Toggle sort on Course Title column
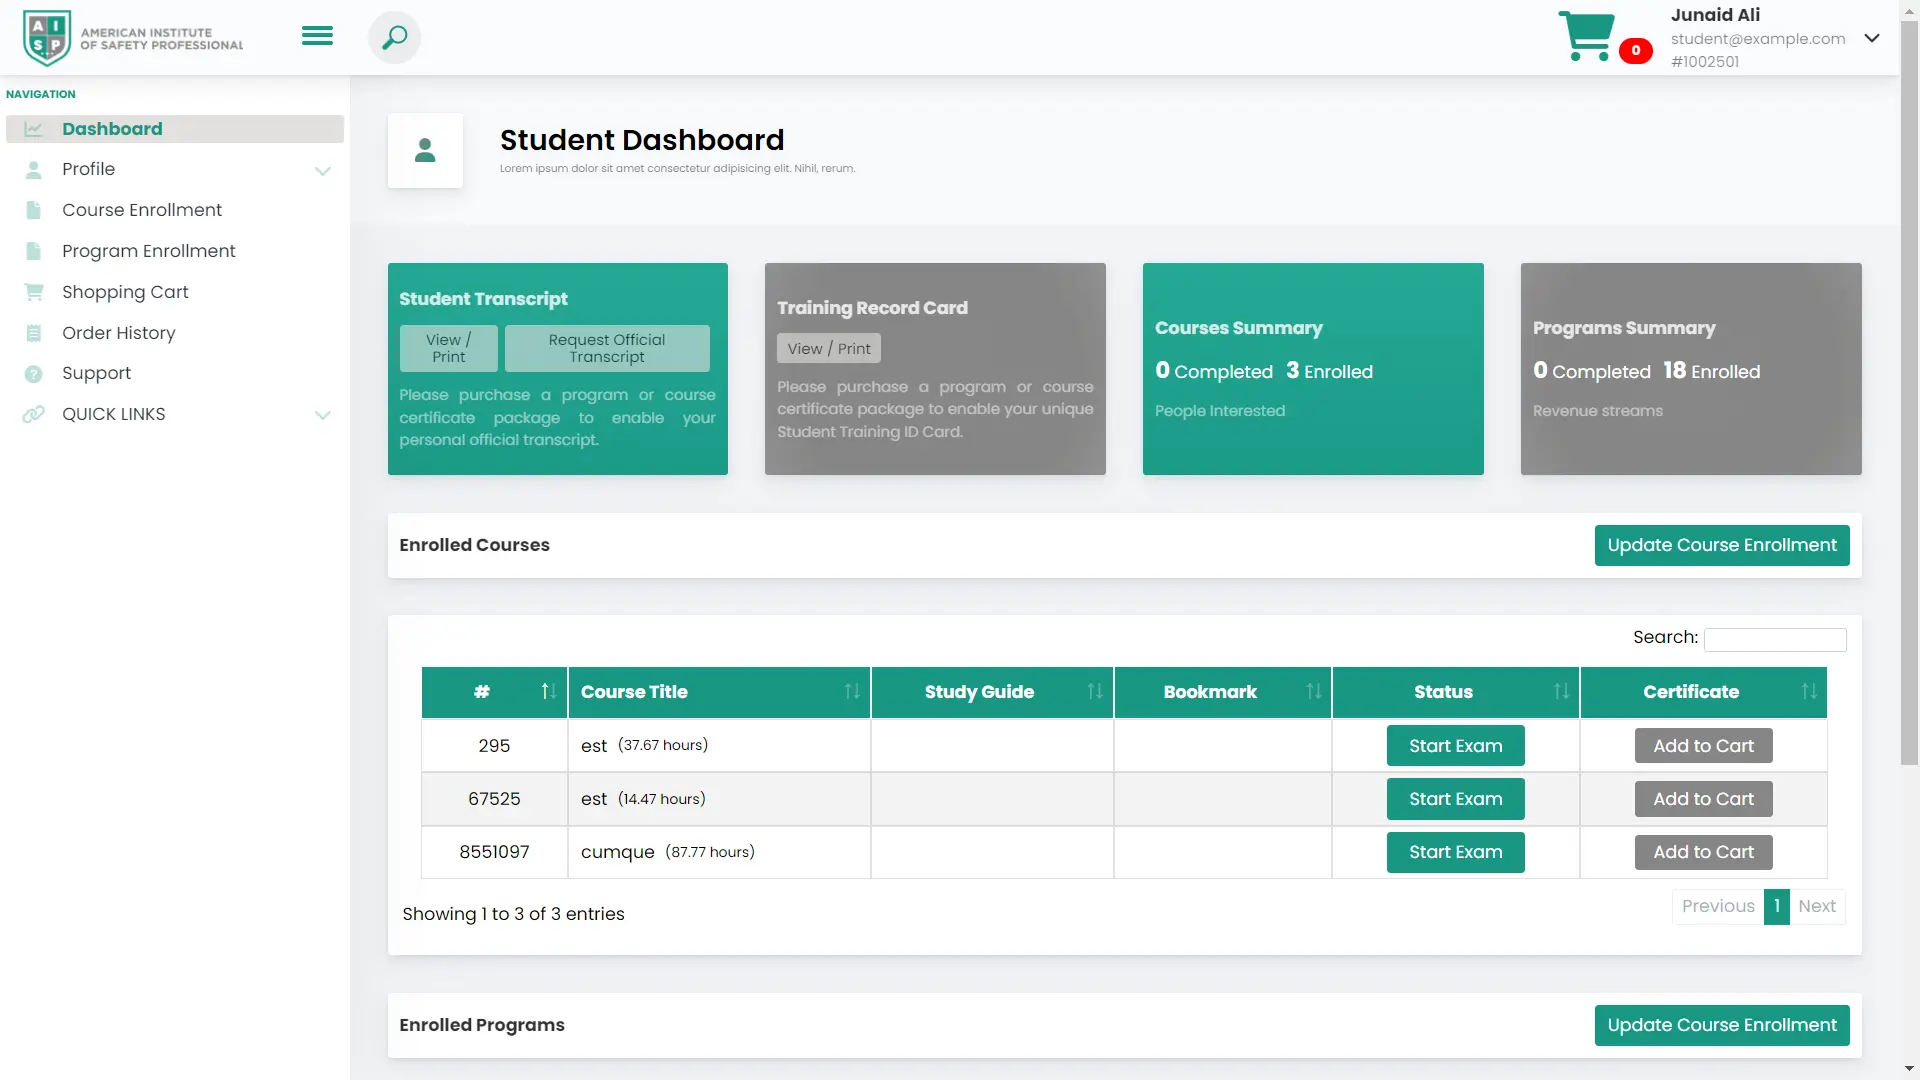Screen dimensions: 1920x1080 click(851, 692)
